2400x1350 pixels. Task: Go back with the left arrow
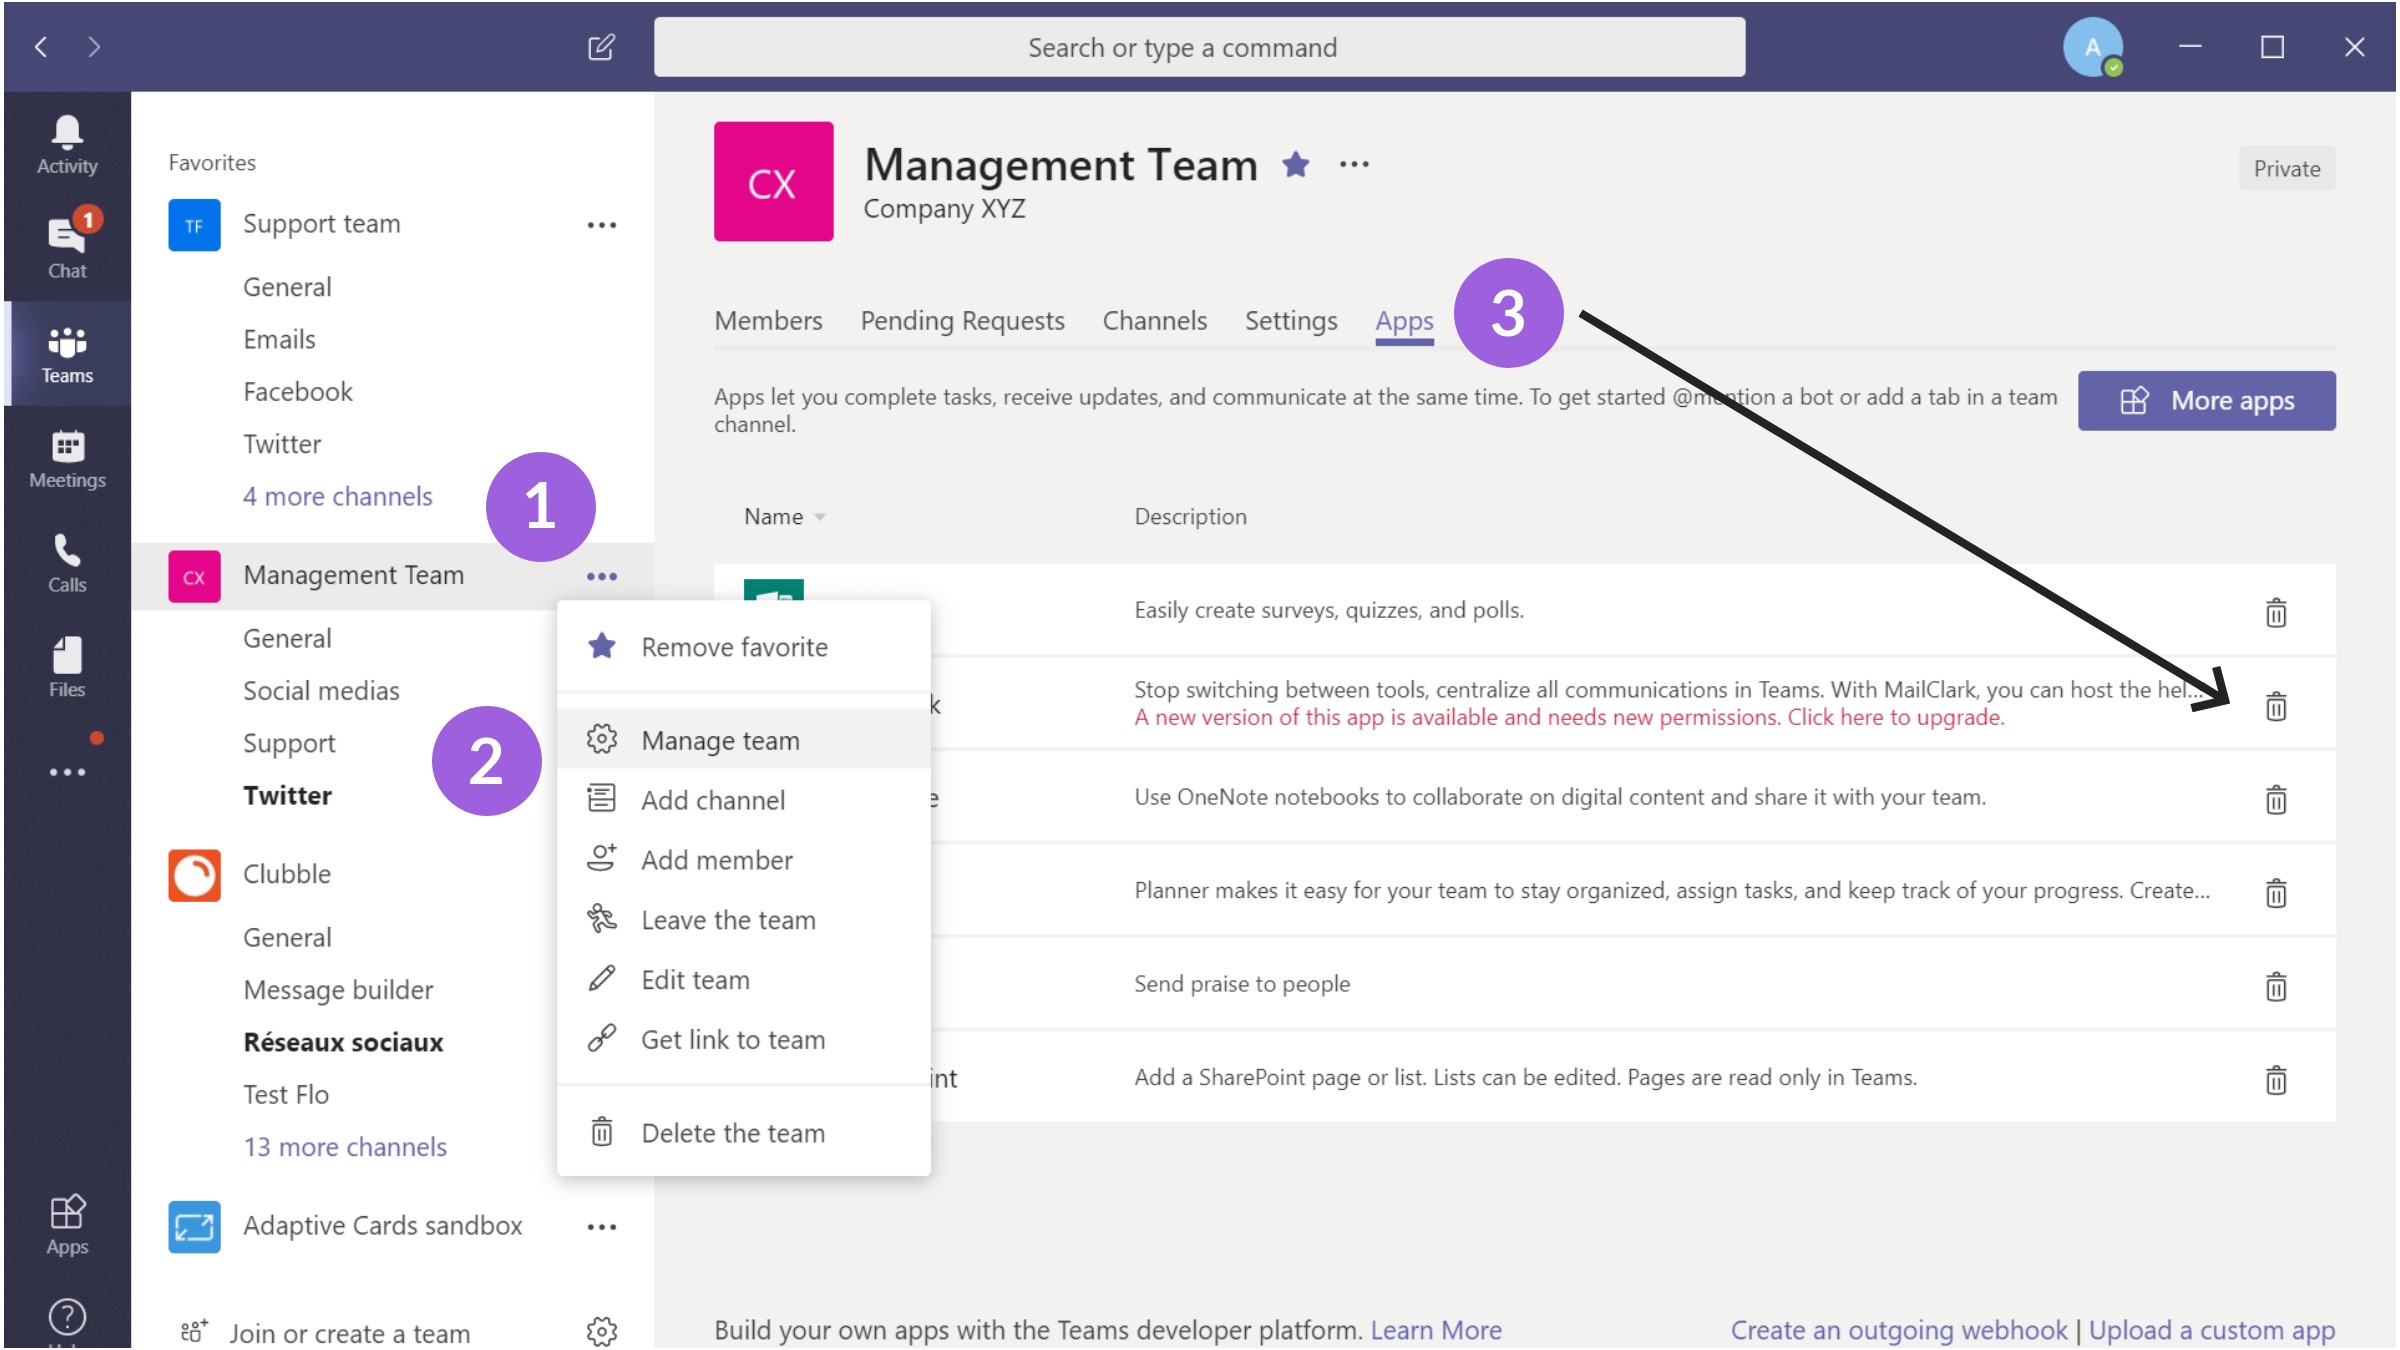point(41,47)
